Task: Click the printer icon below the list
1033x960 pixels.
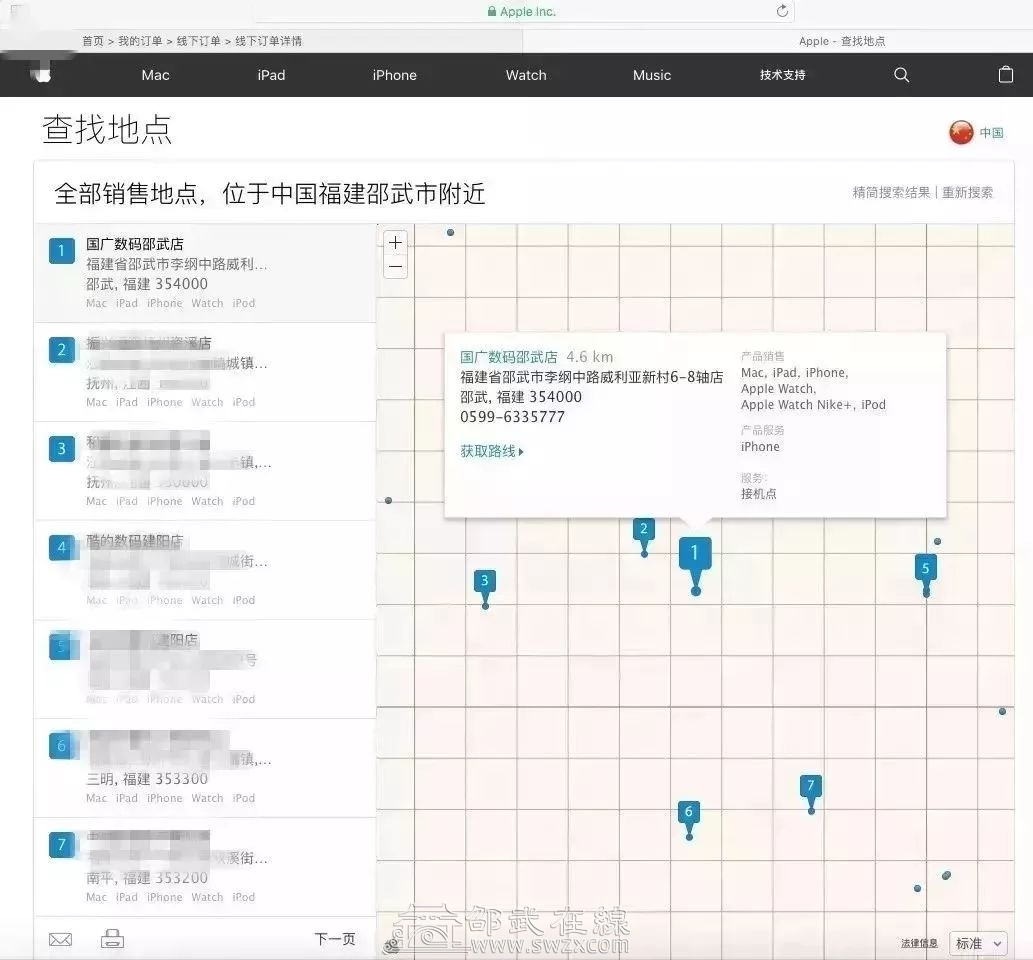Action: pos(113,939)
